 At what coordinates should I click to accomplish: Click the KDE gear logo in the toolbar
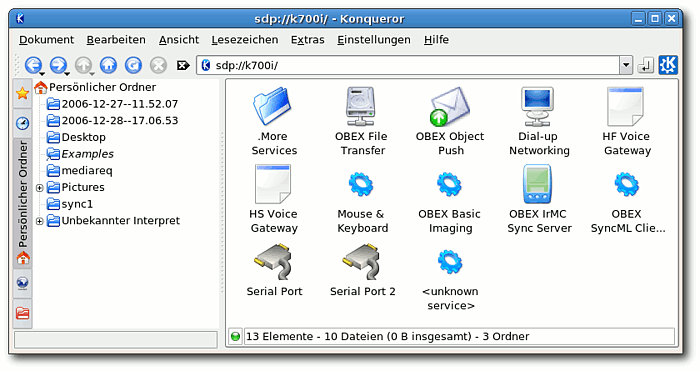tap(668, 65)
